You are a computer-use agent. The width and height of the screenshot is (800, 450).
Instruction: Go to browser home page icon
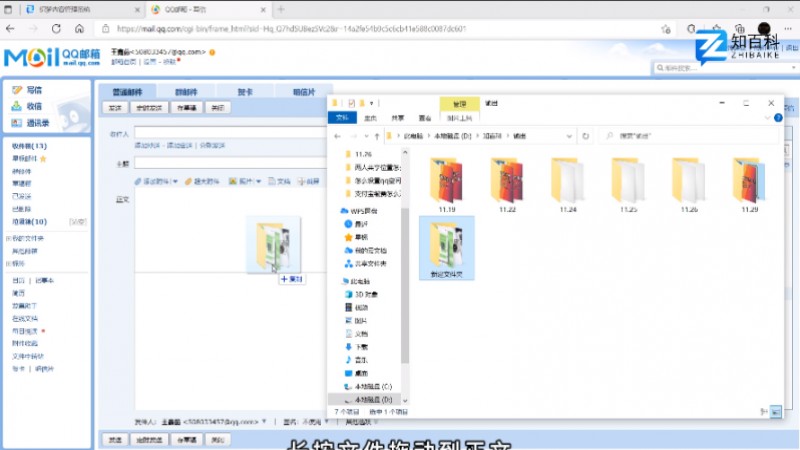point(80,29)
